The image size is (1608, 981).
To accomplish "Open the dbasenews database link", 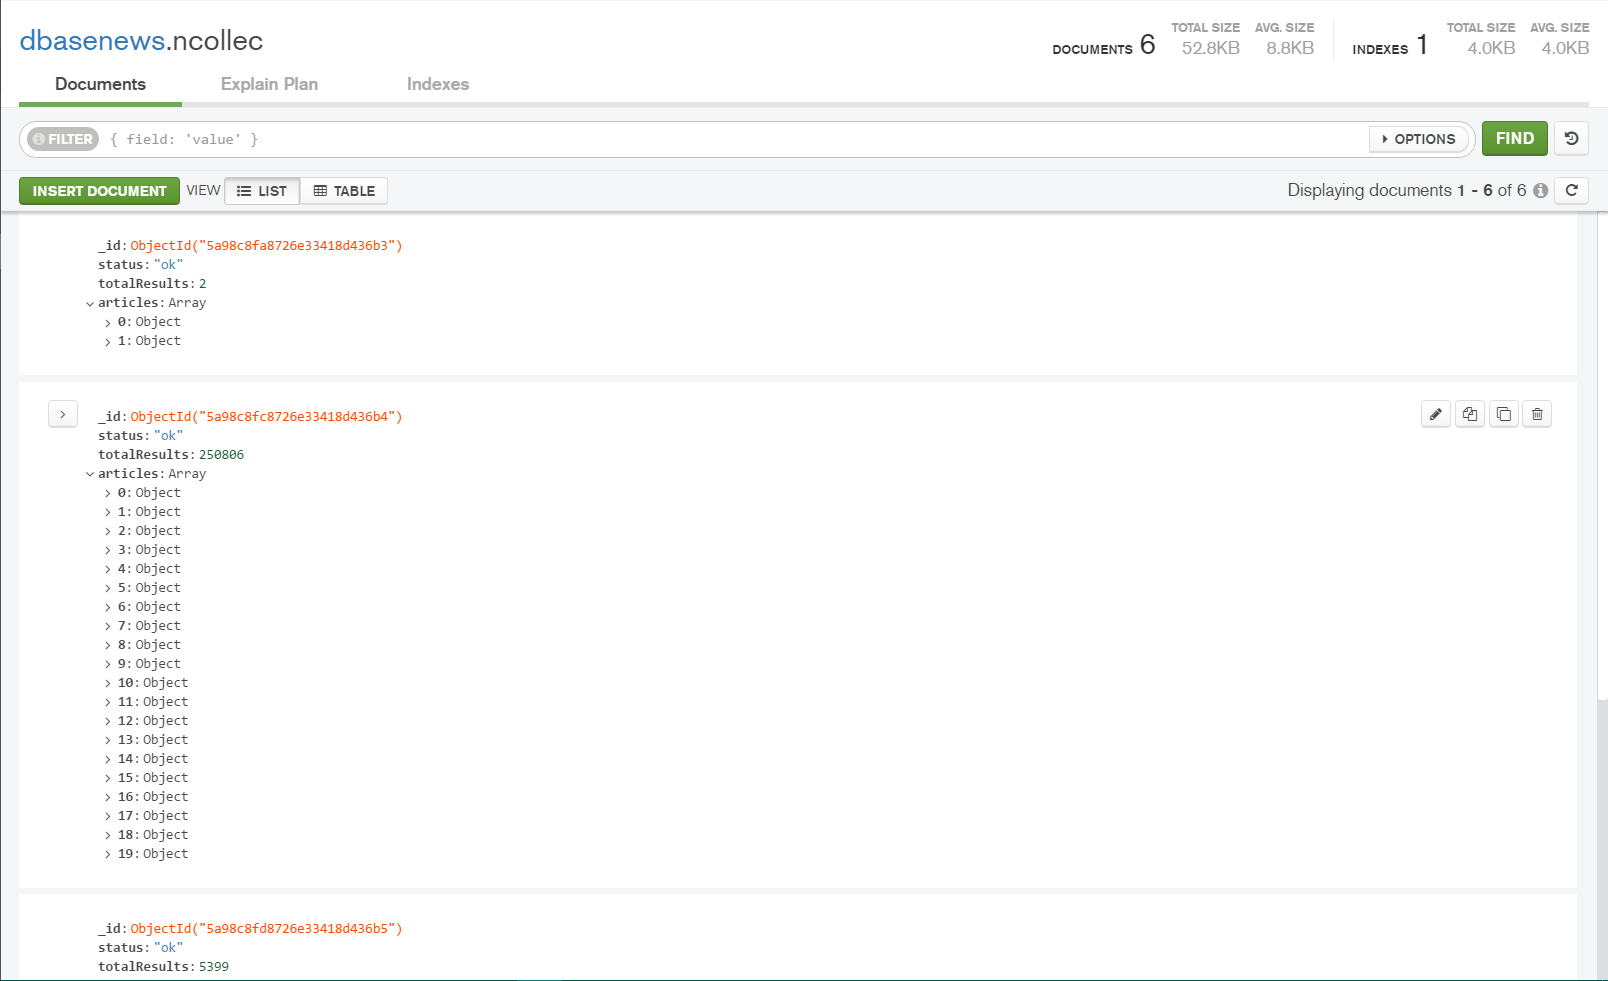I will pyautogui.click(x=92, y=41).
